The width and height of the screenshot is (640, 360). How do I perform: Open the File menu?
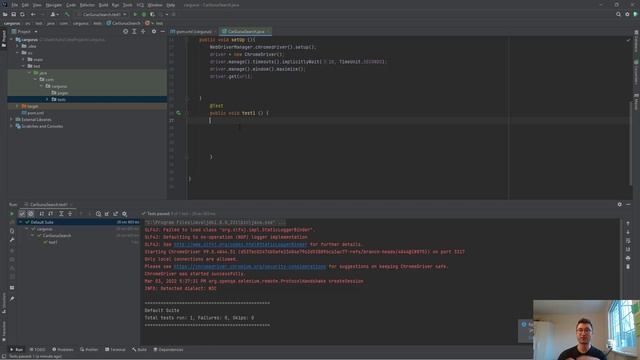point(15,5)
